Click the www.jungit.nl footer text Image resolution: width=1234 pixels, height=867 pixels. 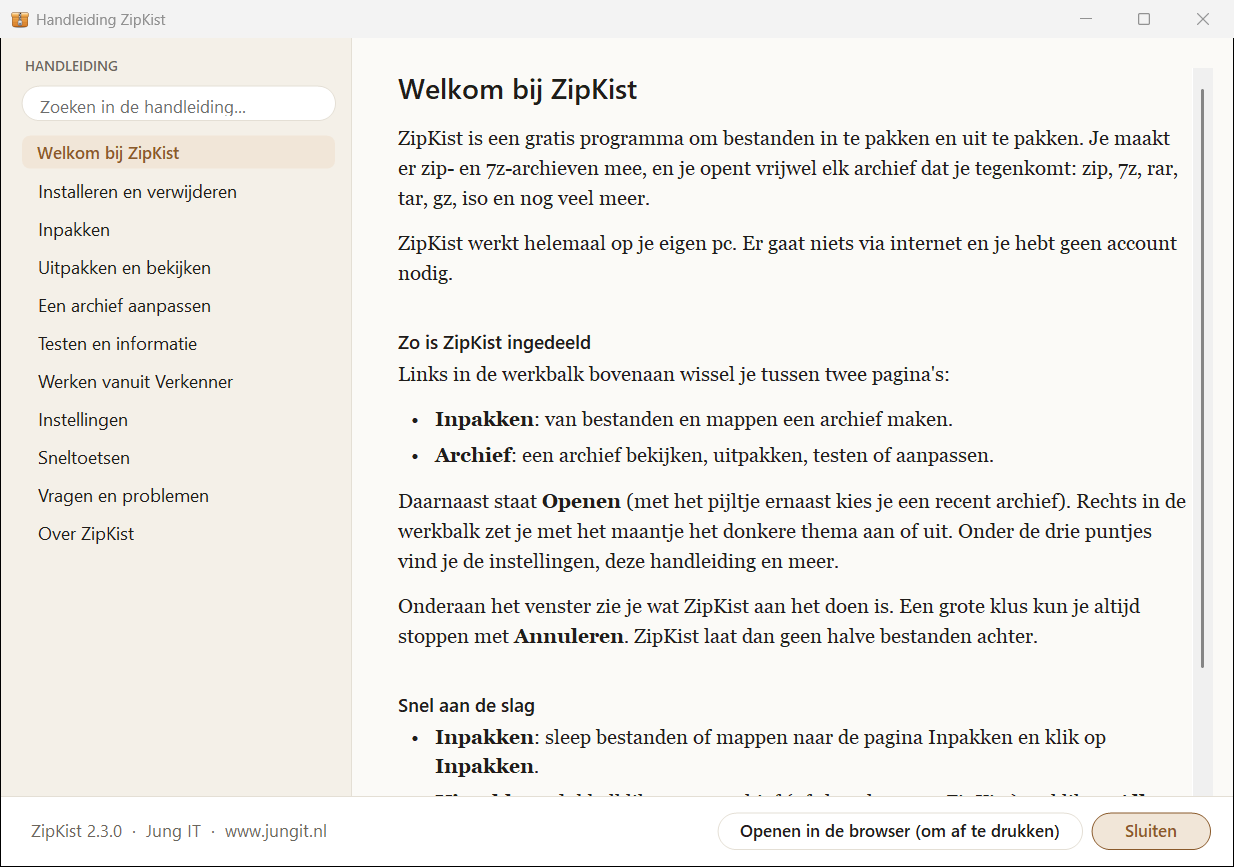[x=276, y=831]
